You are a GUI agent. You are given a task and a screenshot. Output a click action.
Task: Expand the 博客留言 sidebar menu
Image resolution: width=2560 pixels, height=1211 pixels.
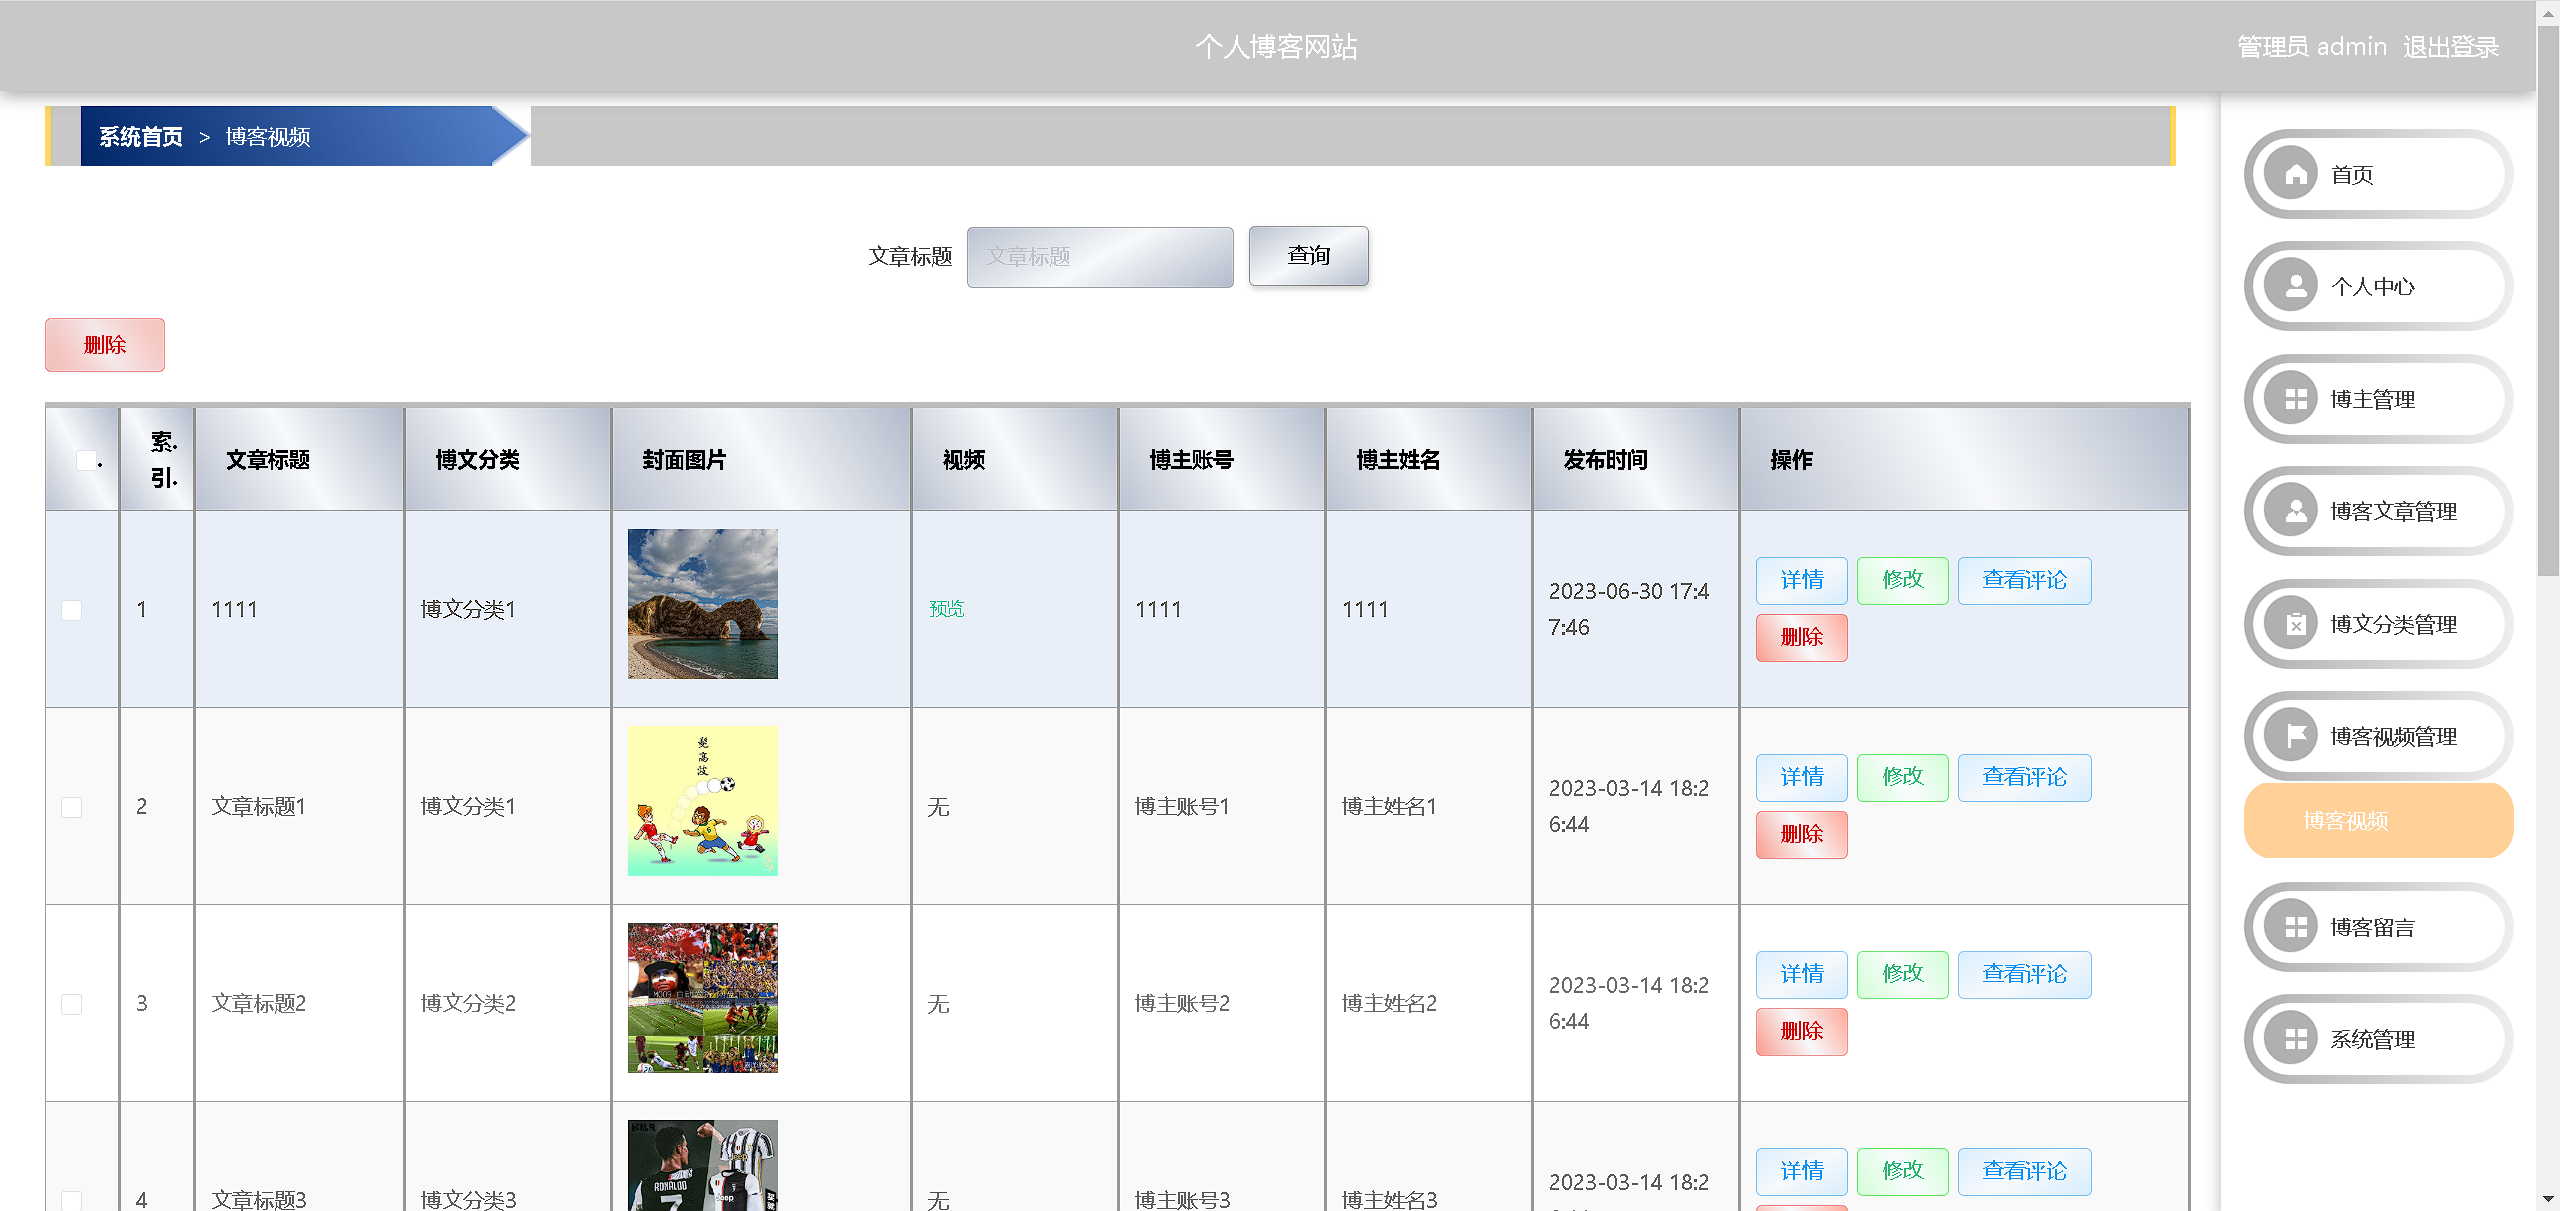[2372, 928]
